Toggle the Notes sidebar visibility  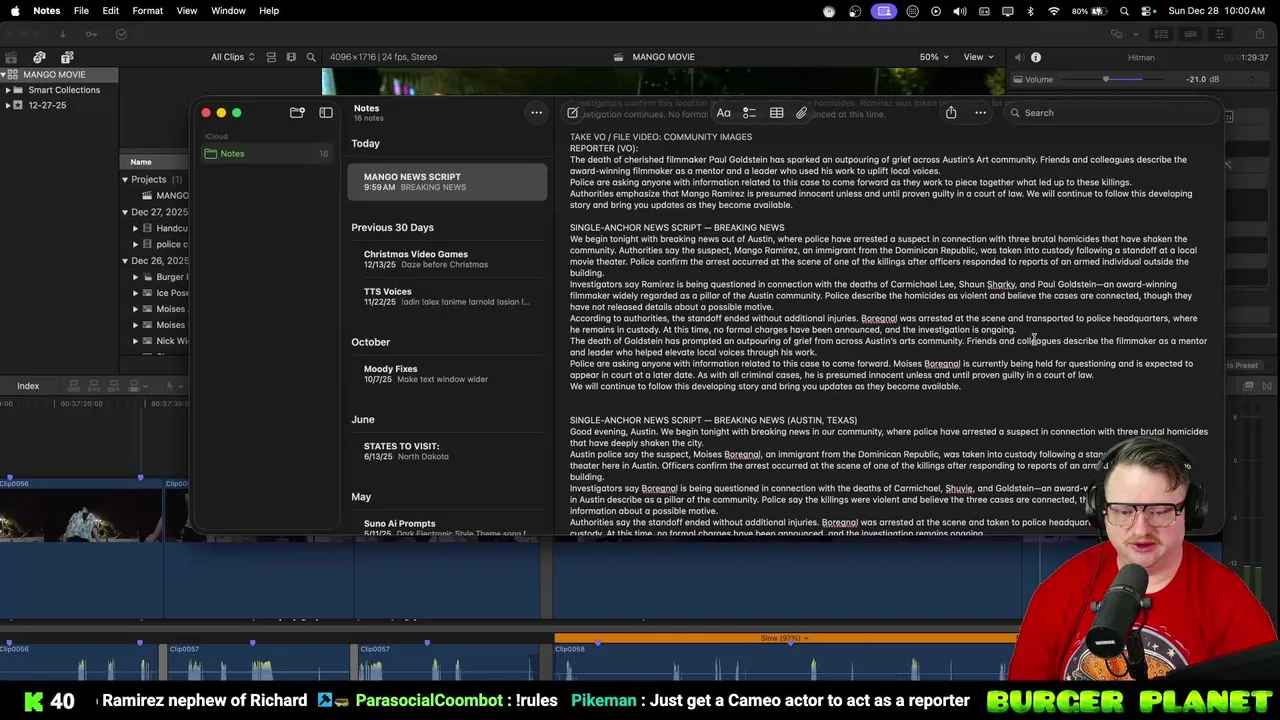326,113
